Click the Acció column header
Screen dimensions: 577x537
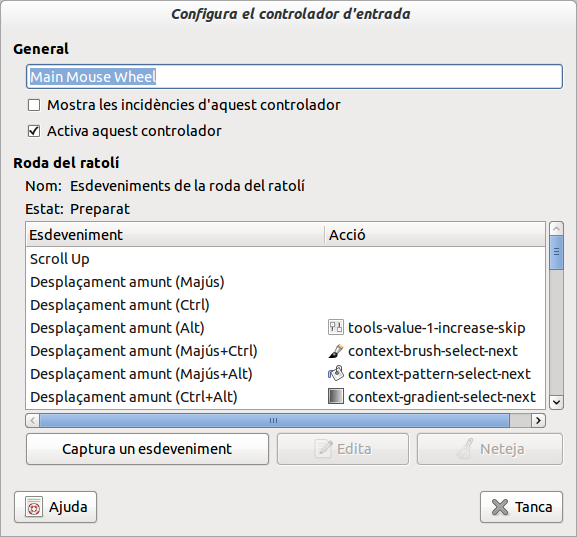[x=435, y=234]
